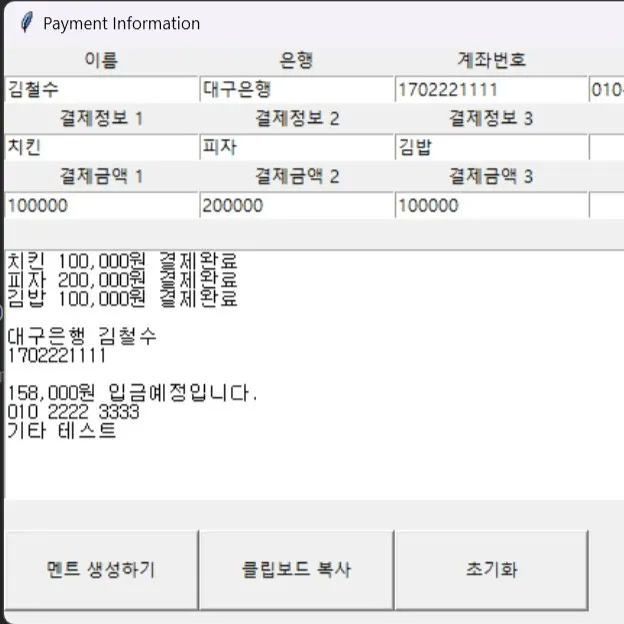The height and width of the screenshot is (624, 624).
Task: Click the 은행 field containing 대구은행
Action: tap(296, 89)
